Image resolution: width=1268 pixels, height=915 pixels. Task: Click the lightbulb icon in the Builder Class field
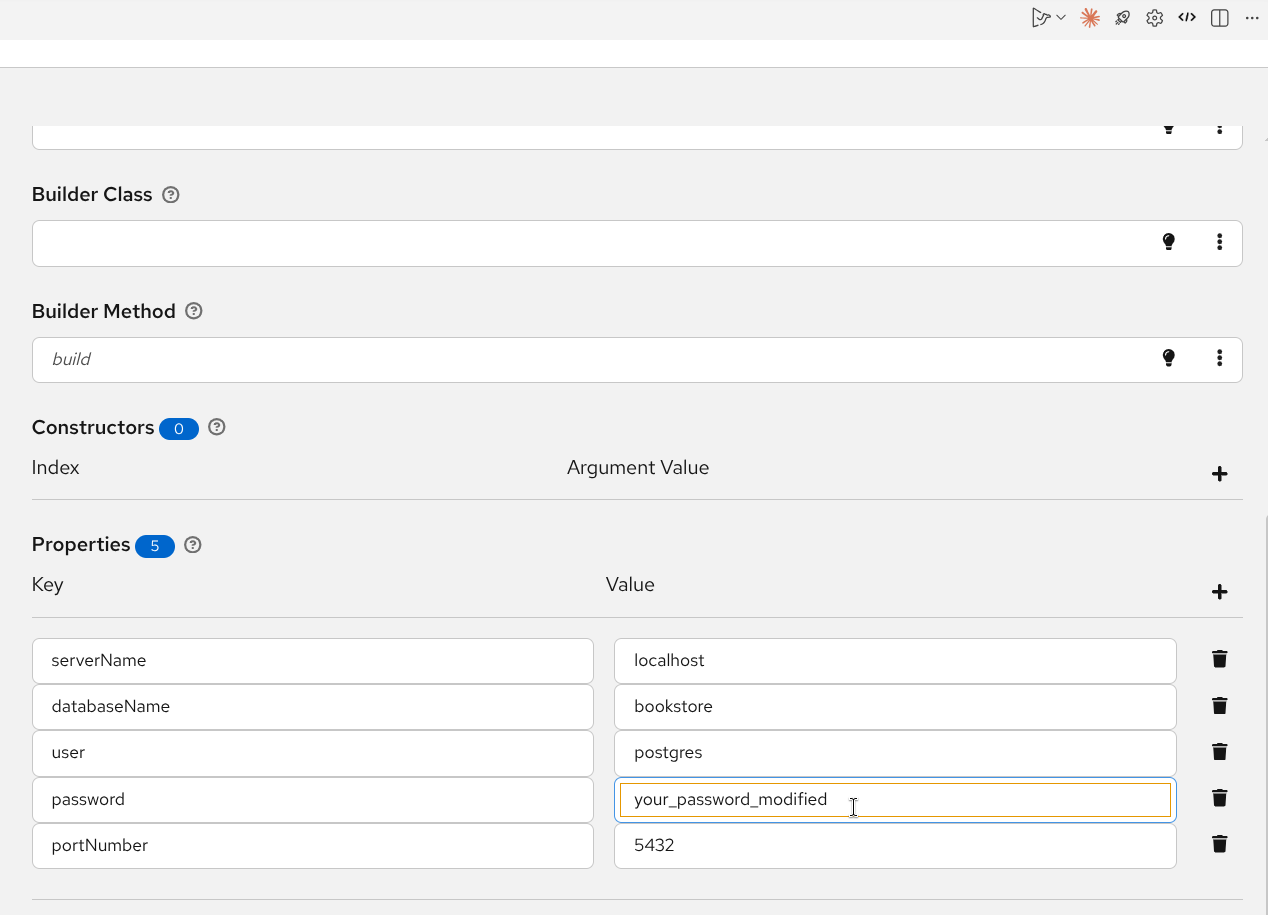[1168, 242]
